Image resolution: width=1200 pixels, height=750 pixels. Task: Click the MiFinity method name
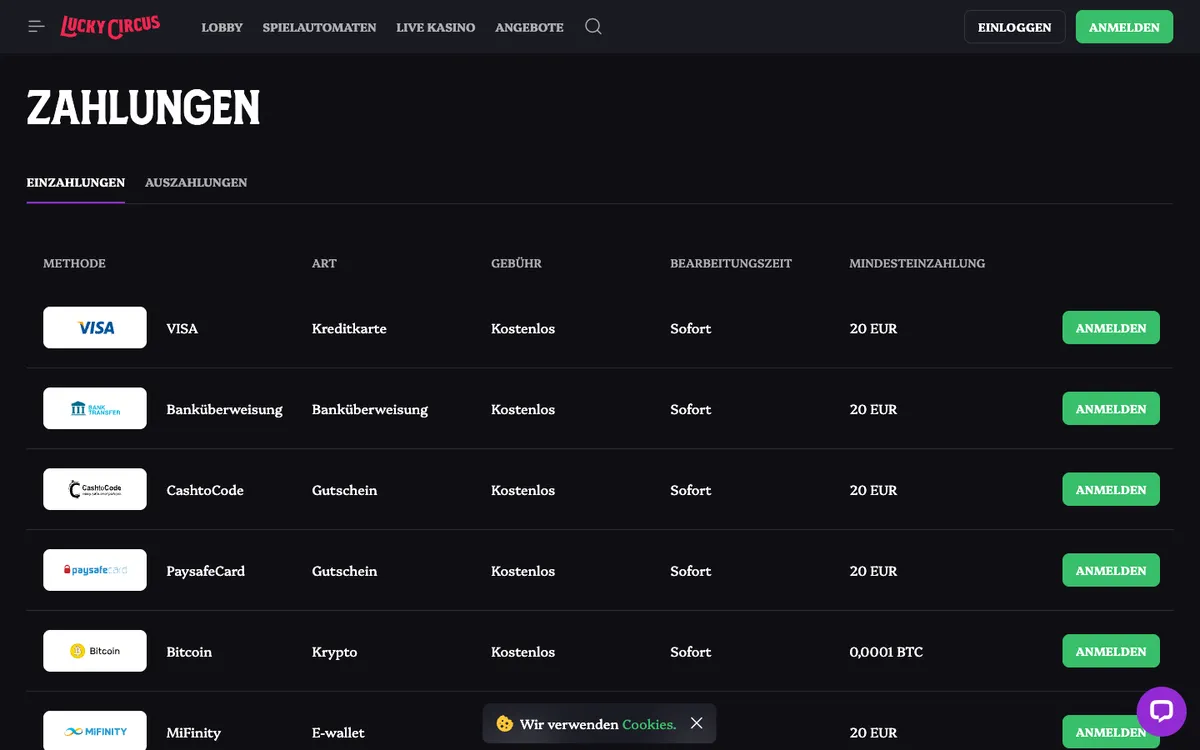coord(194,733)
